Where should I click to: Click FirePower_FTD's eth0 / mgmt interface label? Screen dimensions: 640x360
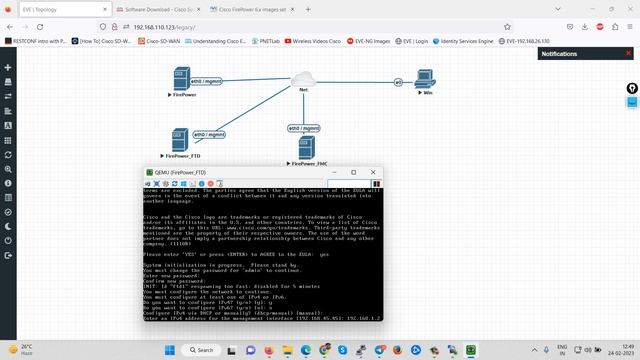coord(209,134)
